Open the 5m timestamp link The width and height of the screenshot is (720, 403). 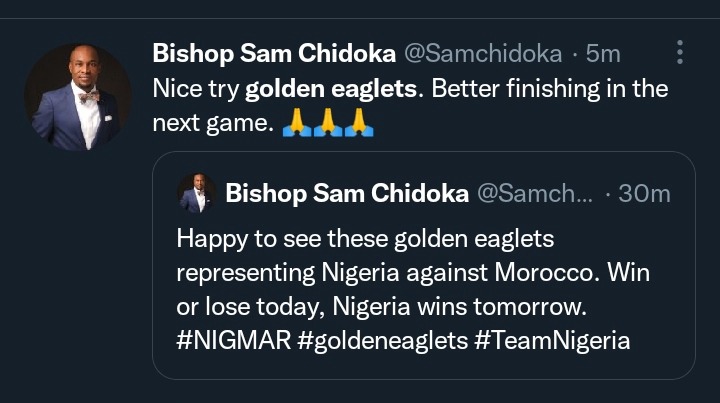pos(602,53)
